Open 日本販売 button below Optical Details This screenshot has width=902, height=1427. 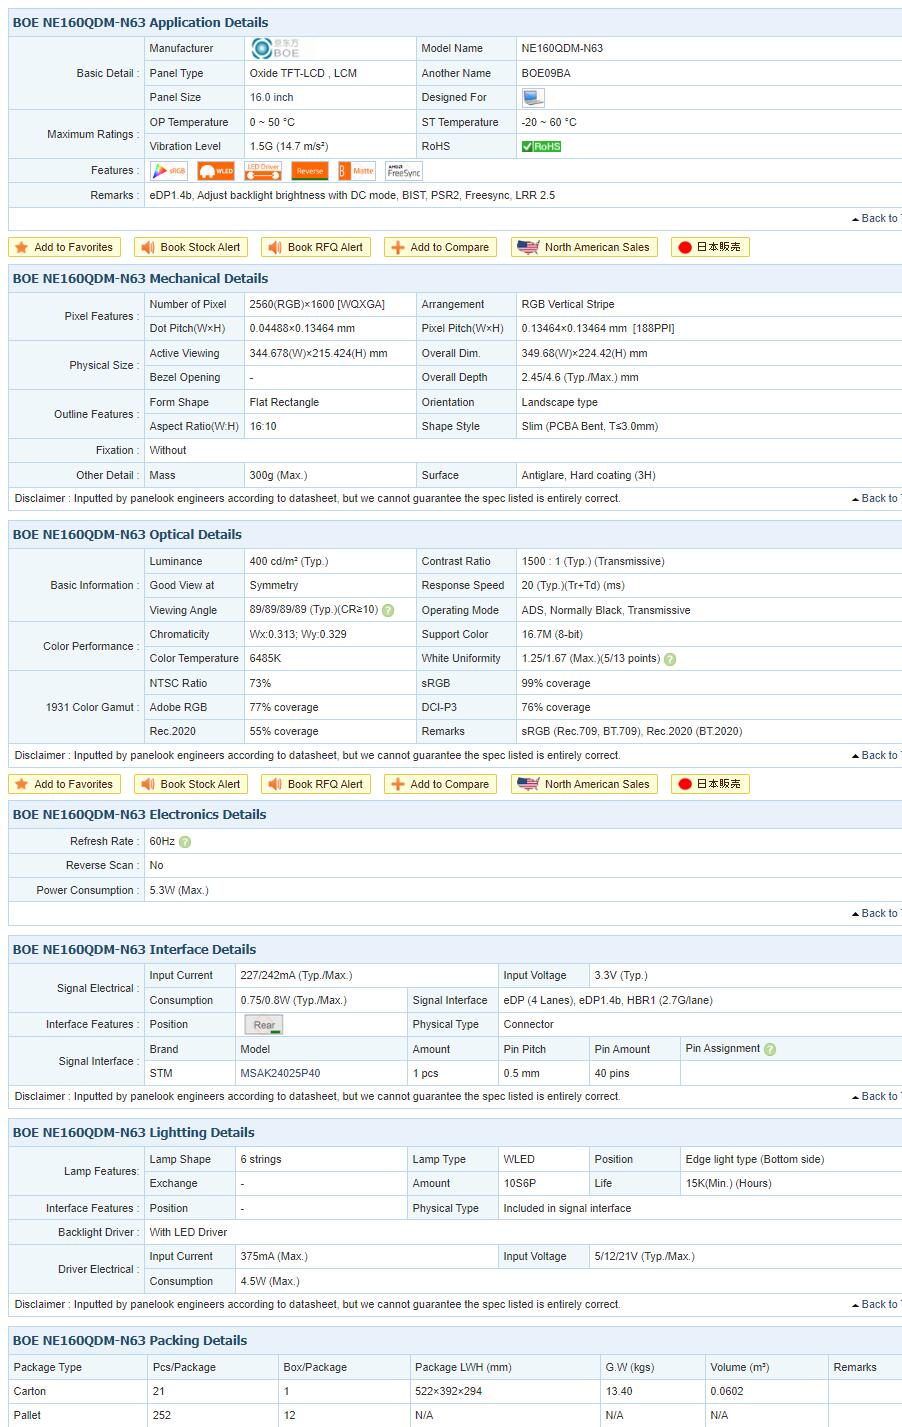pos(710,784)
